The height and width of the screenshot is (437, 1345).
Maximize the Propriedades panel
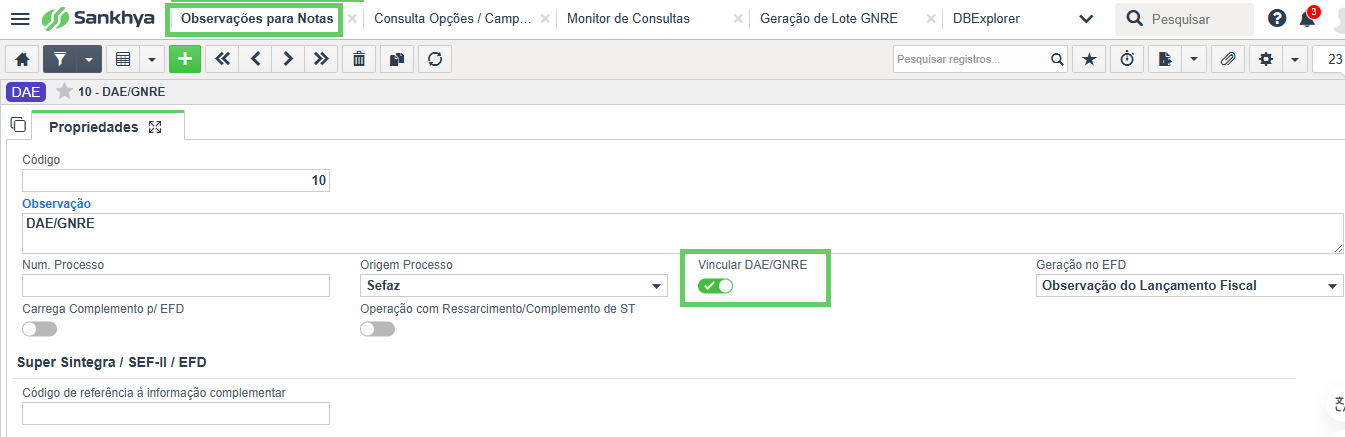(155, 127)
